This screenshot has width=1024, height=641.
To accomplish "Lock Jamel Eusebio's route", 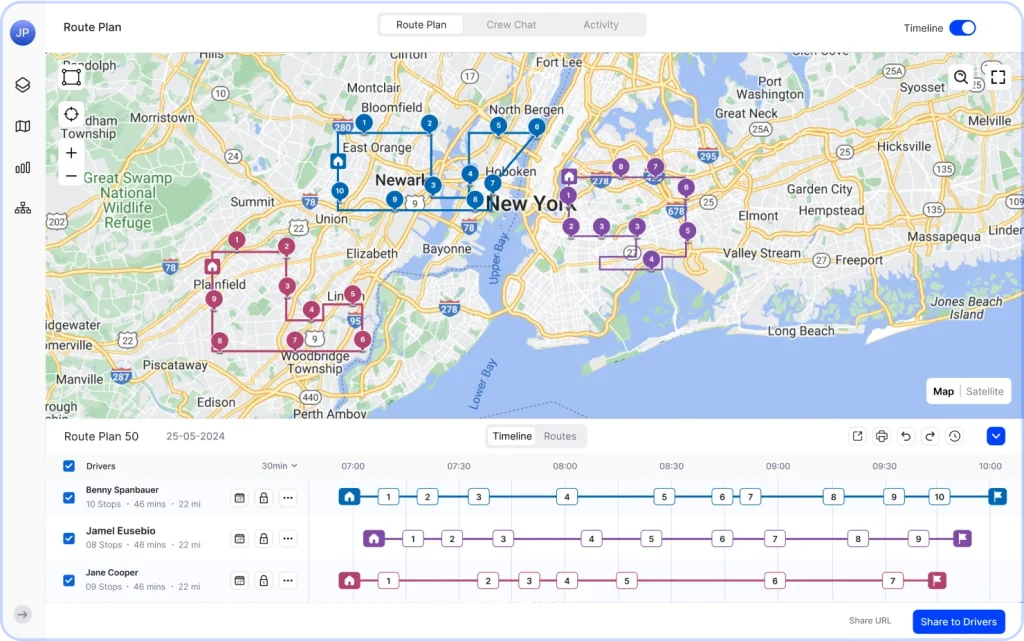I will (x=264, y=539).
